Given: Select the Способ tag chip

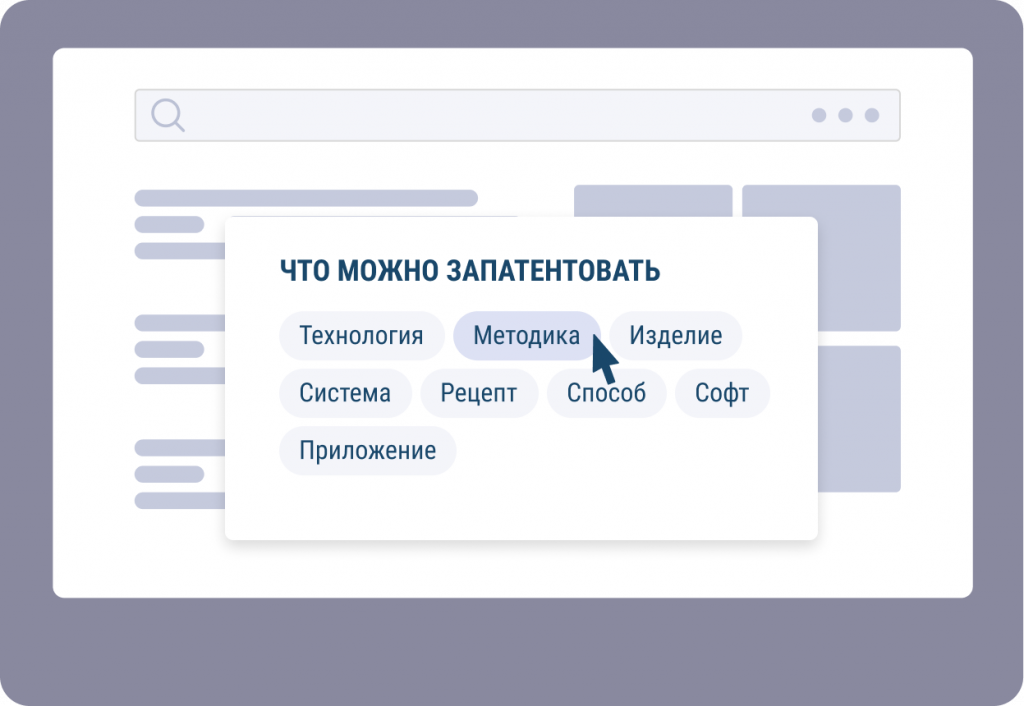Looking at the screenshot, I should [606, 393].
